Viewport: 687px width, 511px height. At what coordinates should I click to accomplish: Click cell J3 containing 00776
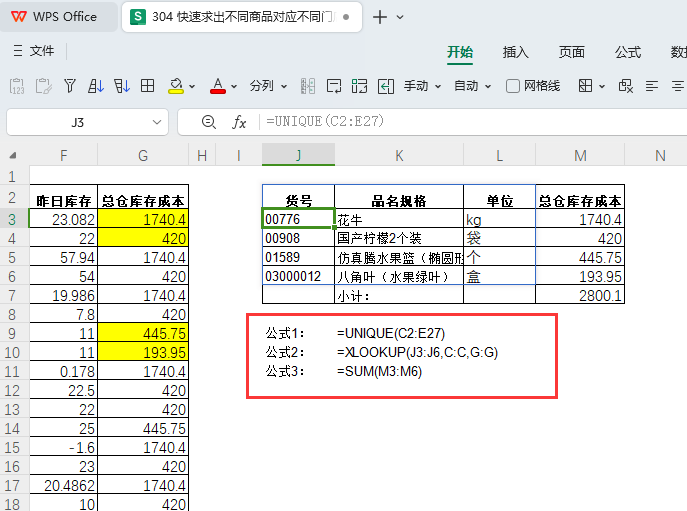tap(298, 218)
